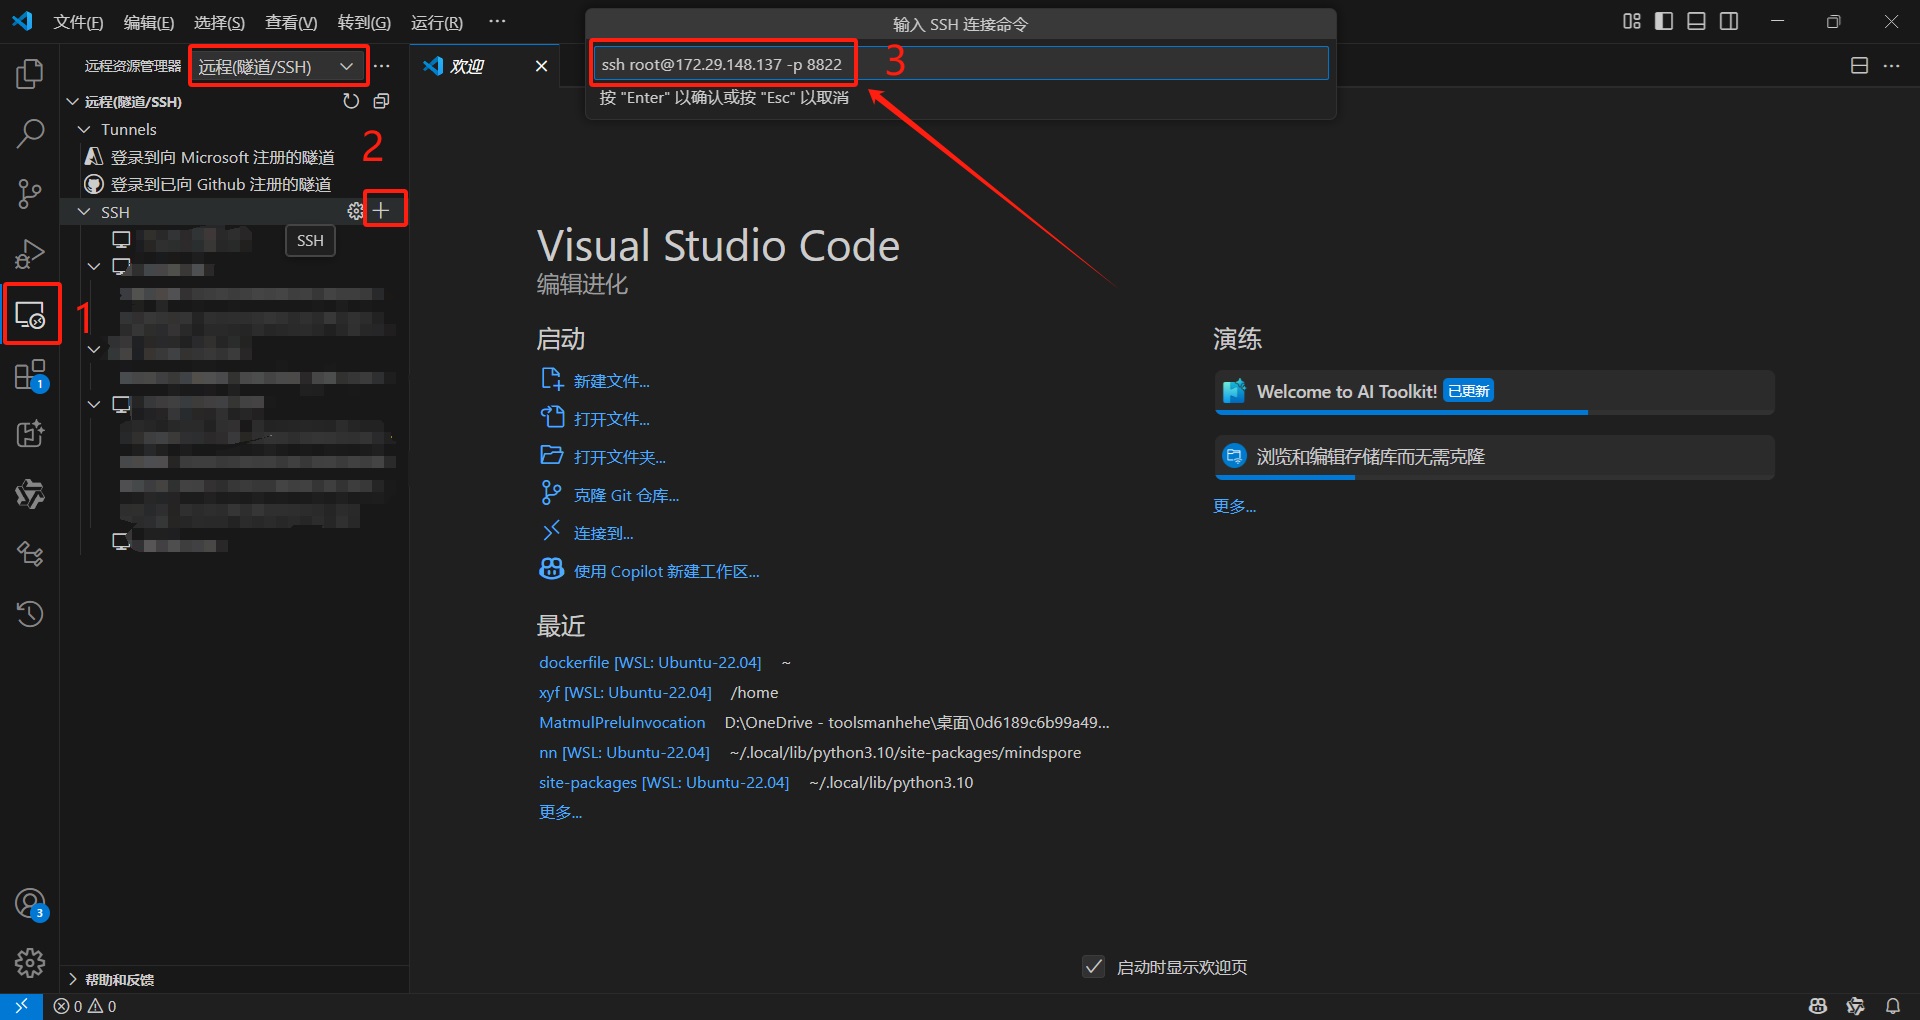Open the Selection menu
The image size is (1920, 1020).
(219, 22)
